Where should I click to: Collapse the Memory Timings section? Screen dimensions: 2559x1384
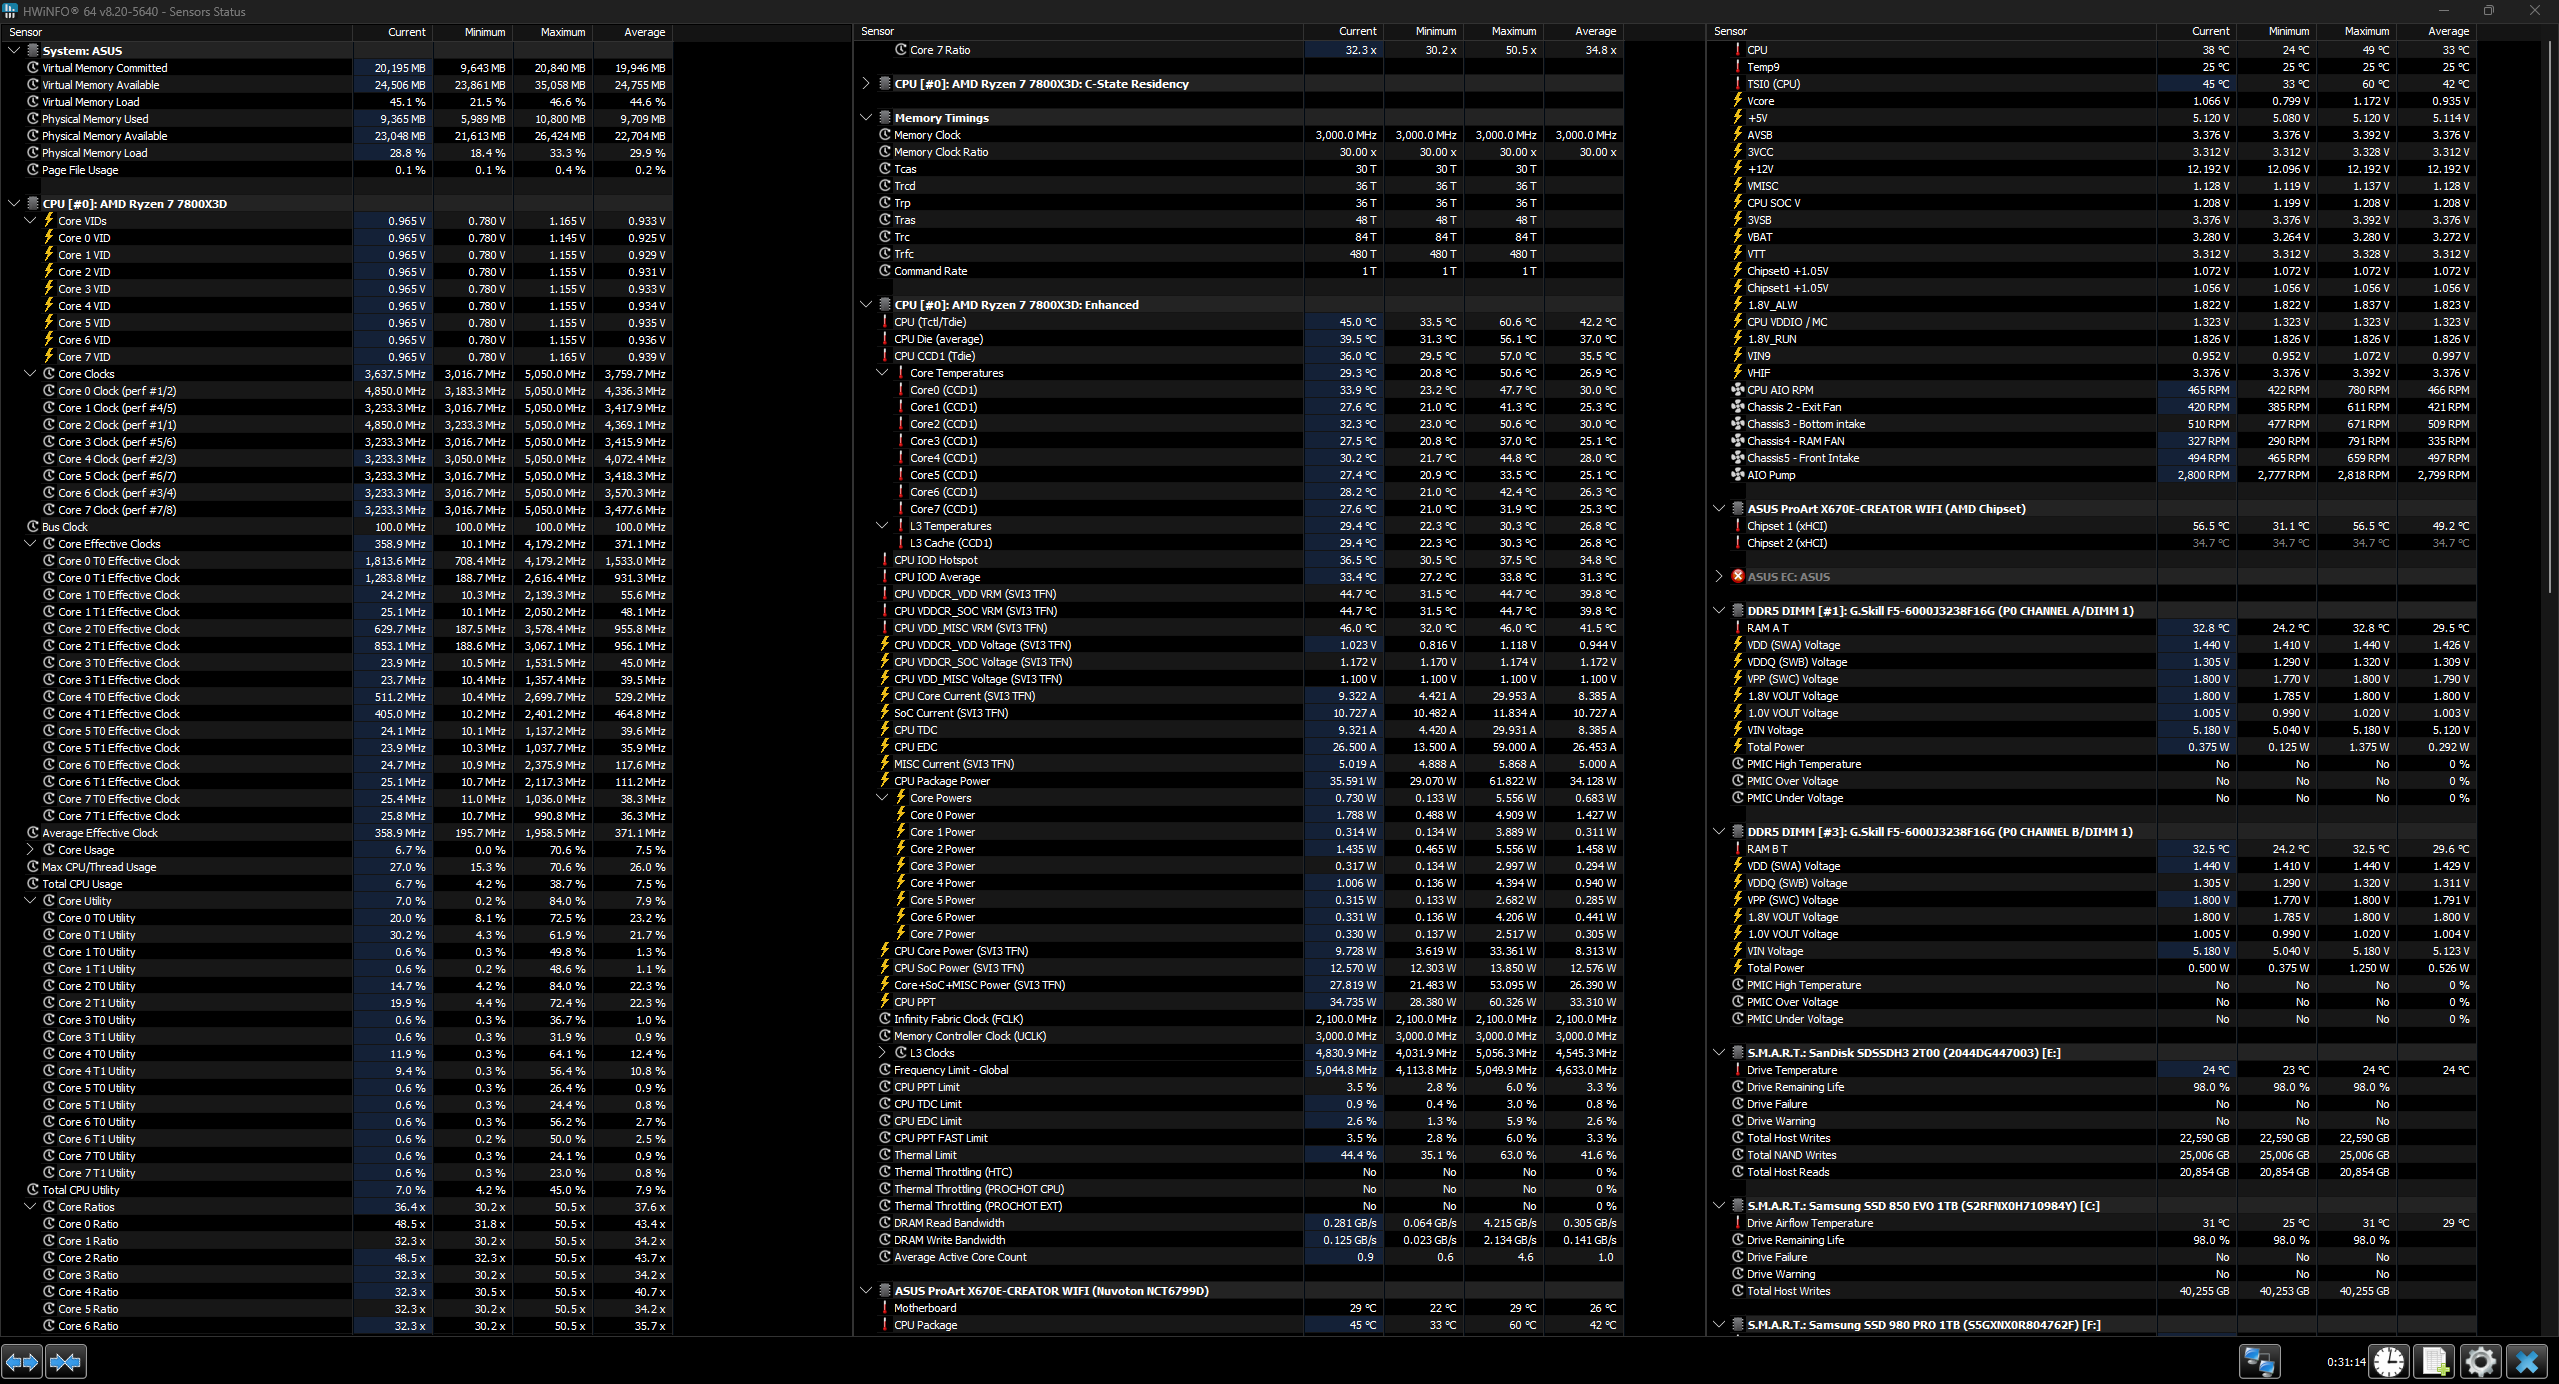[866, 118]
